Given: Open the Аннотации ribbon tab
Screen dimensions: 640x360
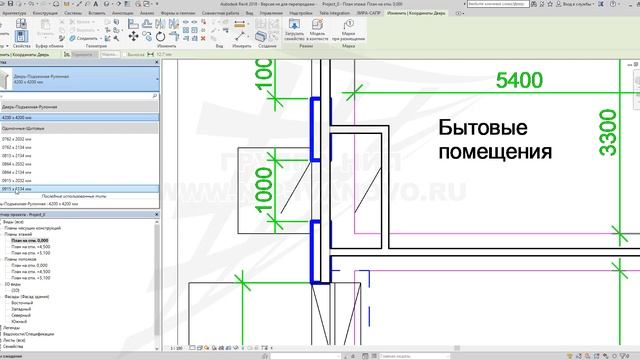Looking at the screenshot, I should [122, 13].
